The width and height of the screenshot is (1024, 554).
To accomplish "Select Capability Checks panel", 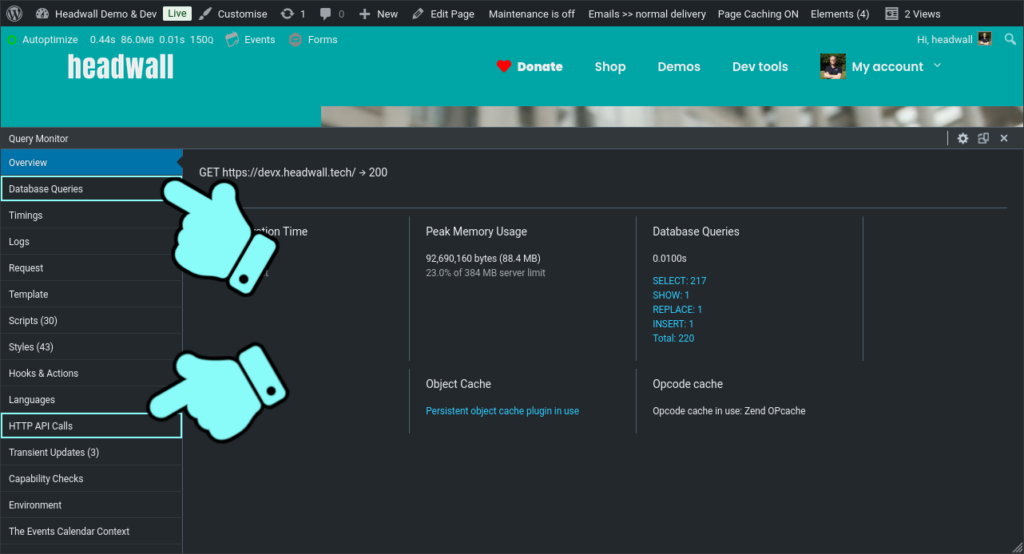I will pos(91,479).
